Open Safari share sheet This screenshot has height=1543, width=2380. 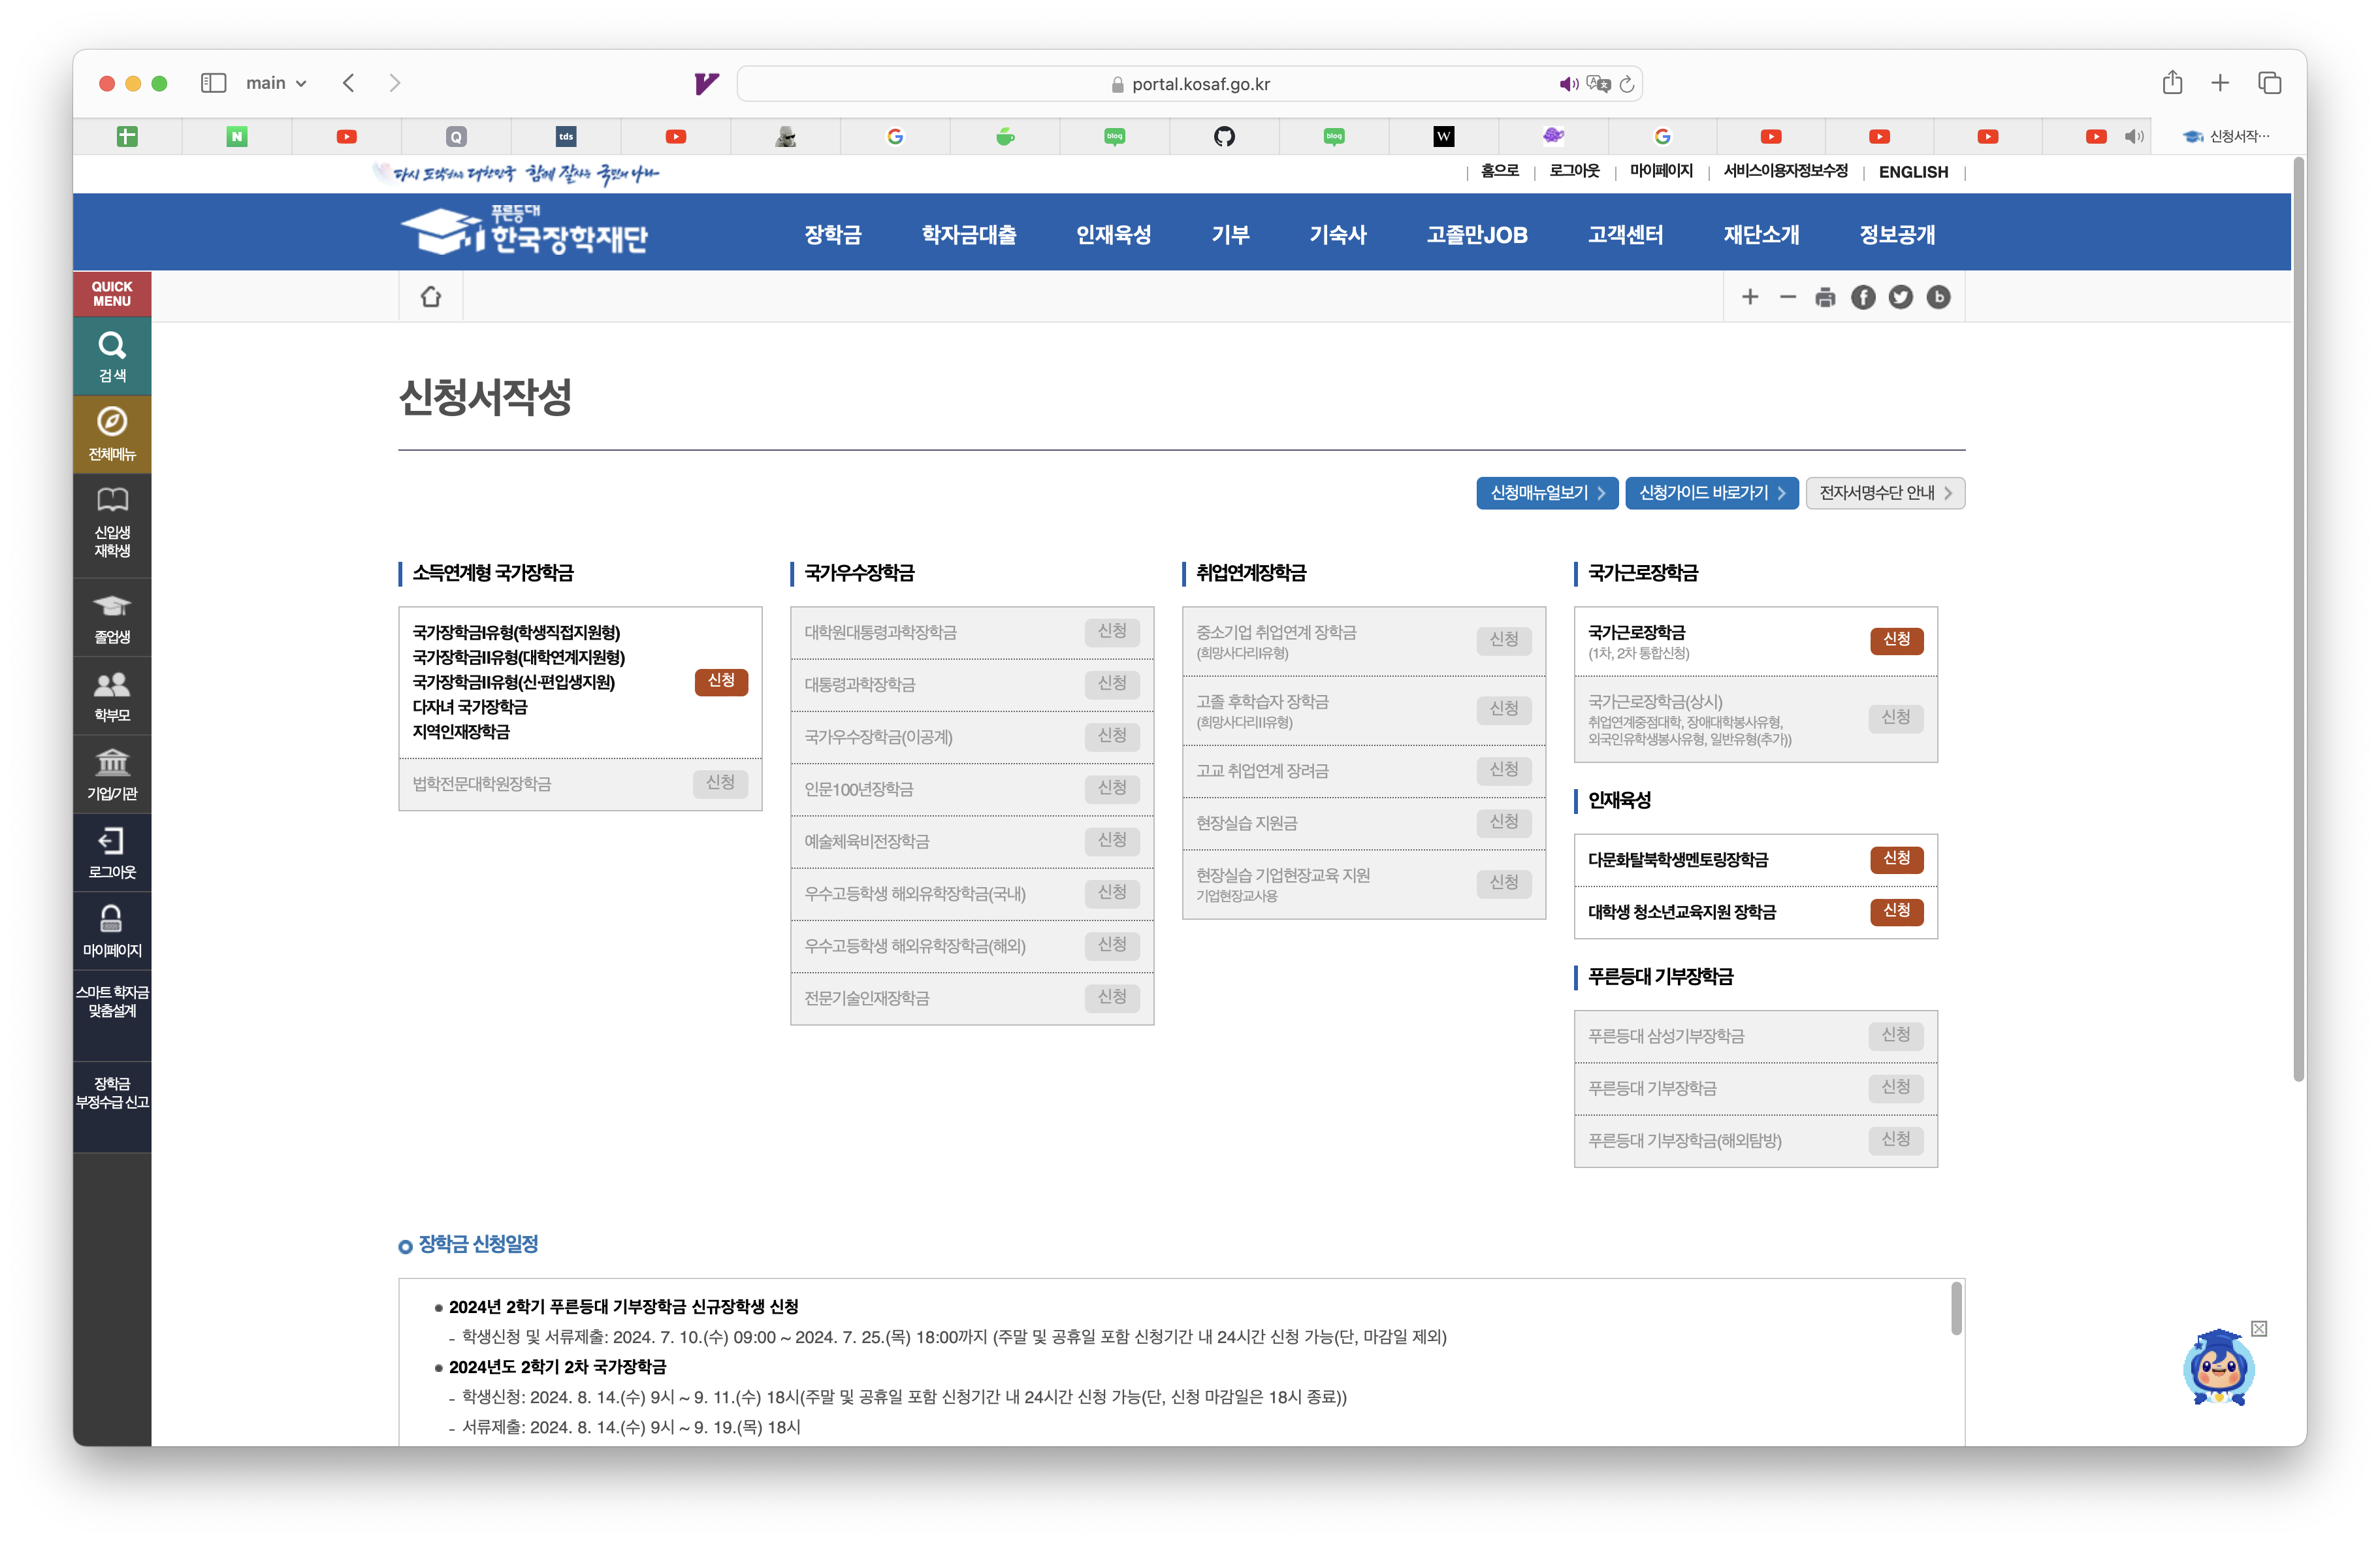(2172, 83)
